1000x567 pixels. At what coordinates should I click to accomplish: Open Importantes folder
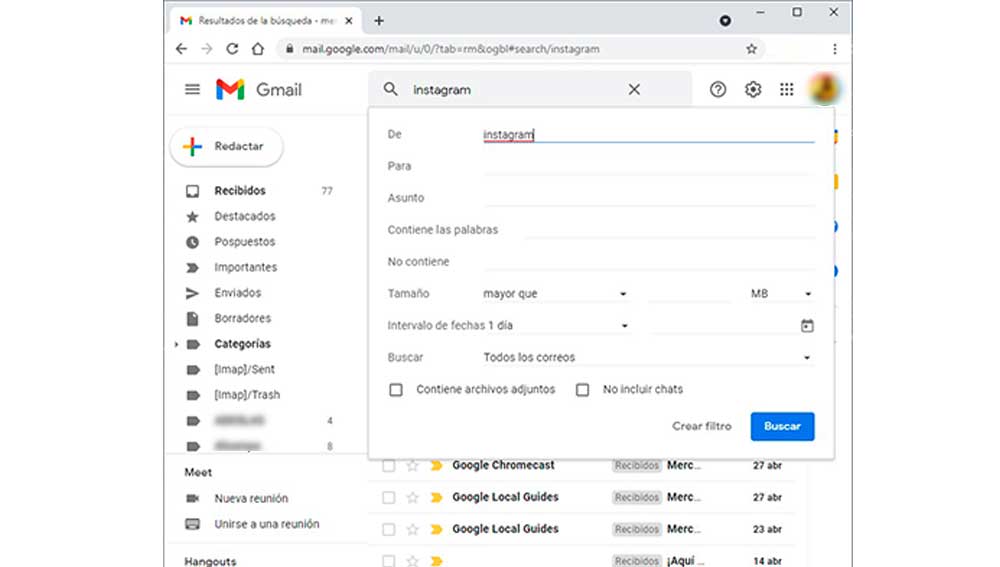tap(246, 267)
